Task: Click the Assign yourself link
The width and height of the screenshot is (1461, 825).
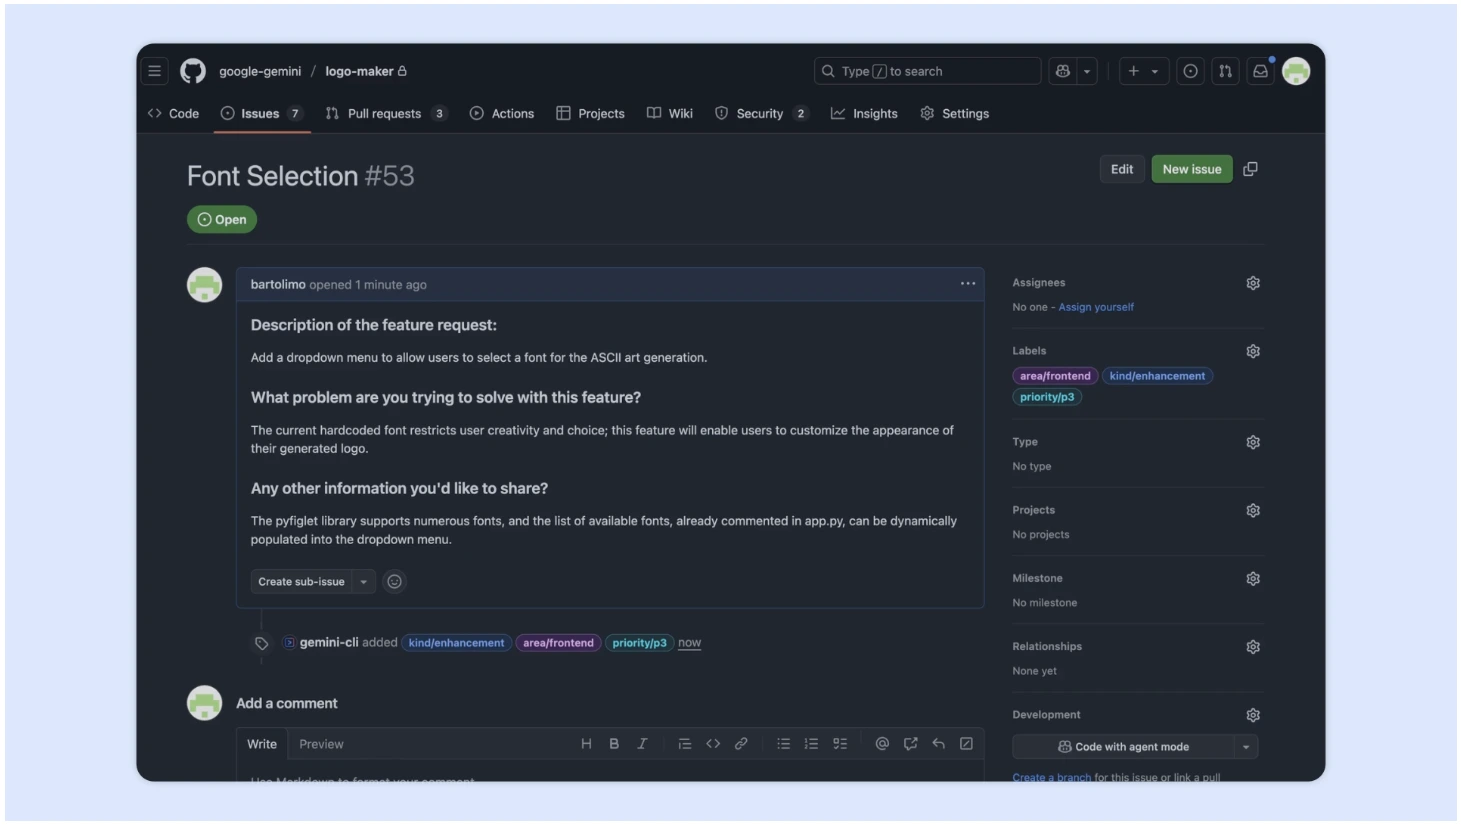Action: [1096, 307]
